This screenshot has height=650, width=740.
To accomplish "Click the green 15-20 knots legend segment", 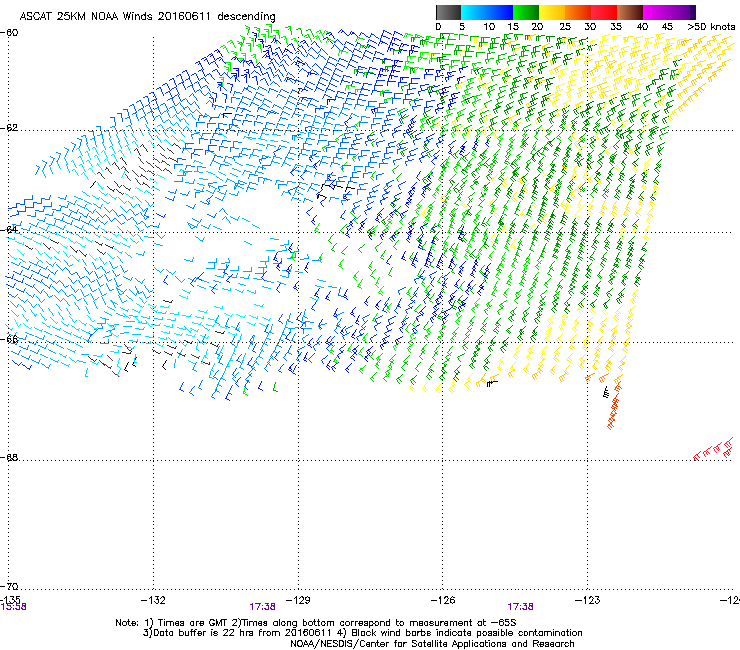I will [526, 12].
